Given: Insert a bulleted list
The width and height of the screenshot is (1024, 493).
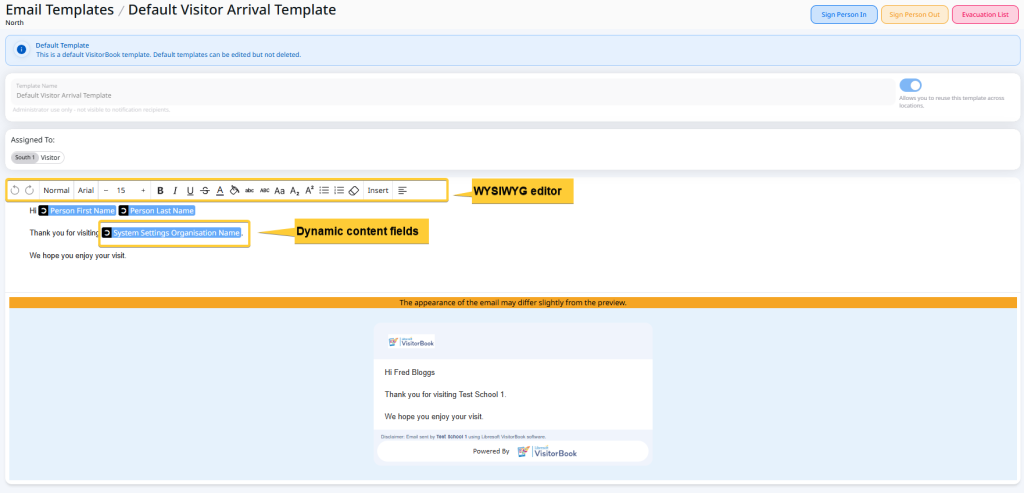Looking at the screenshot, I should tap(324, 190).
